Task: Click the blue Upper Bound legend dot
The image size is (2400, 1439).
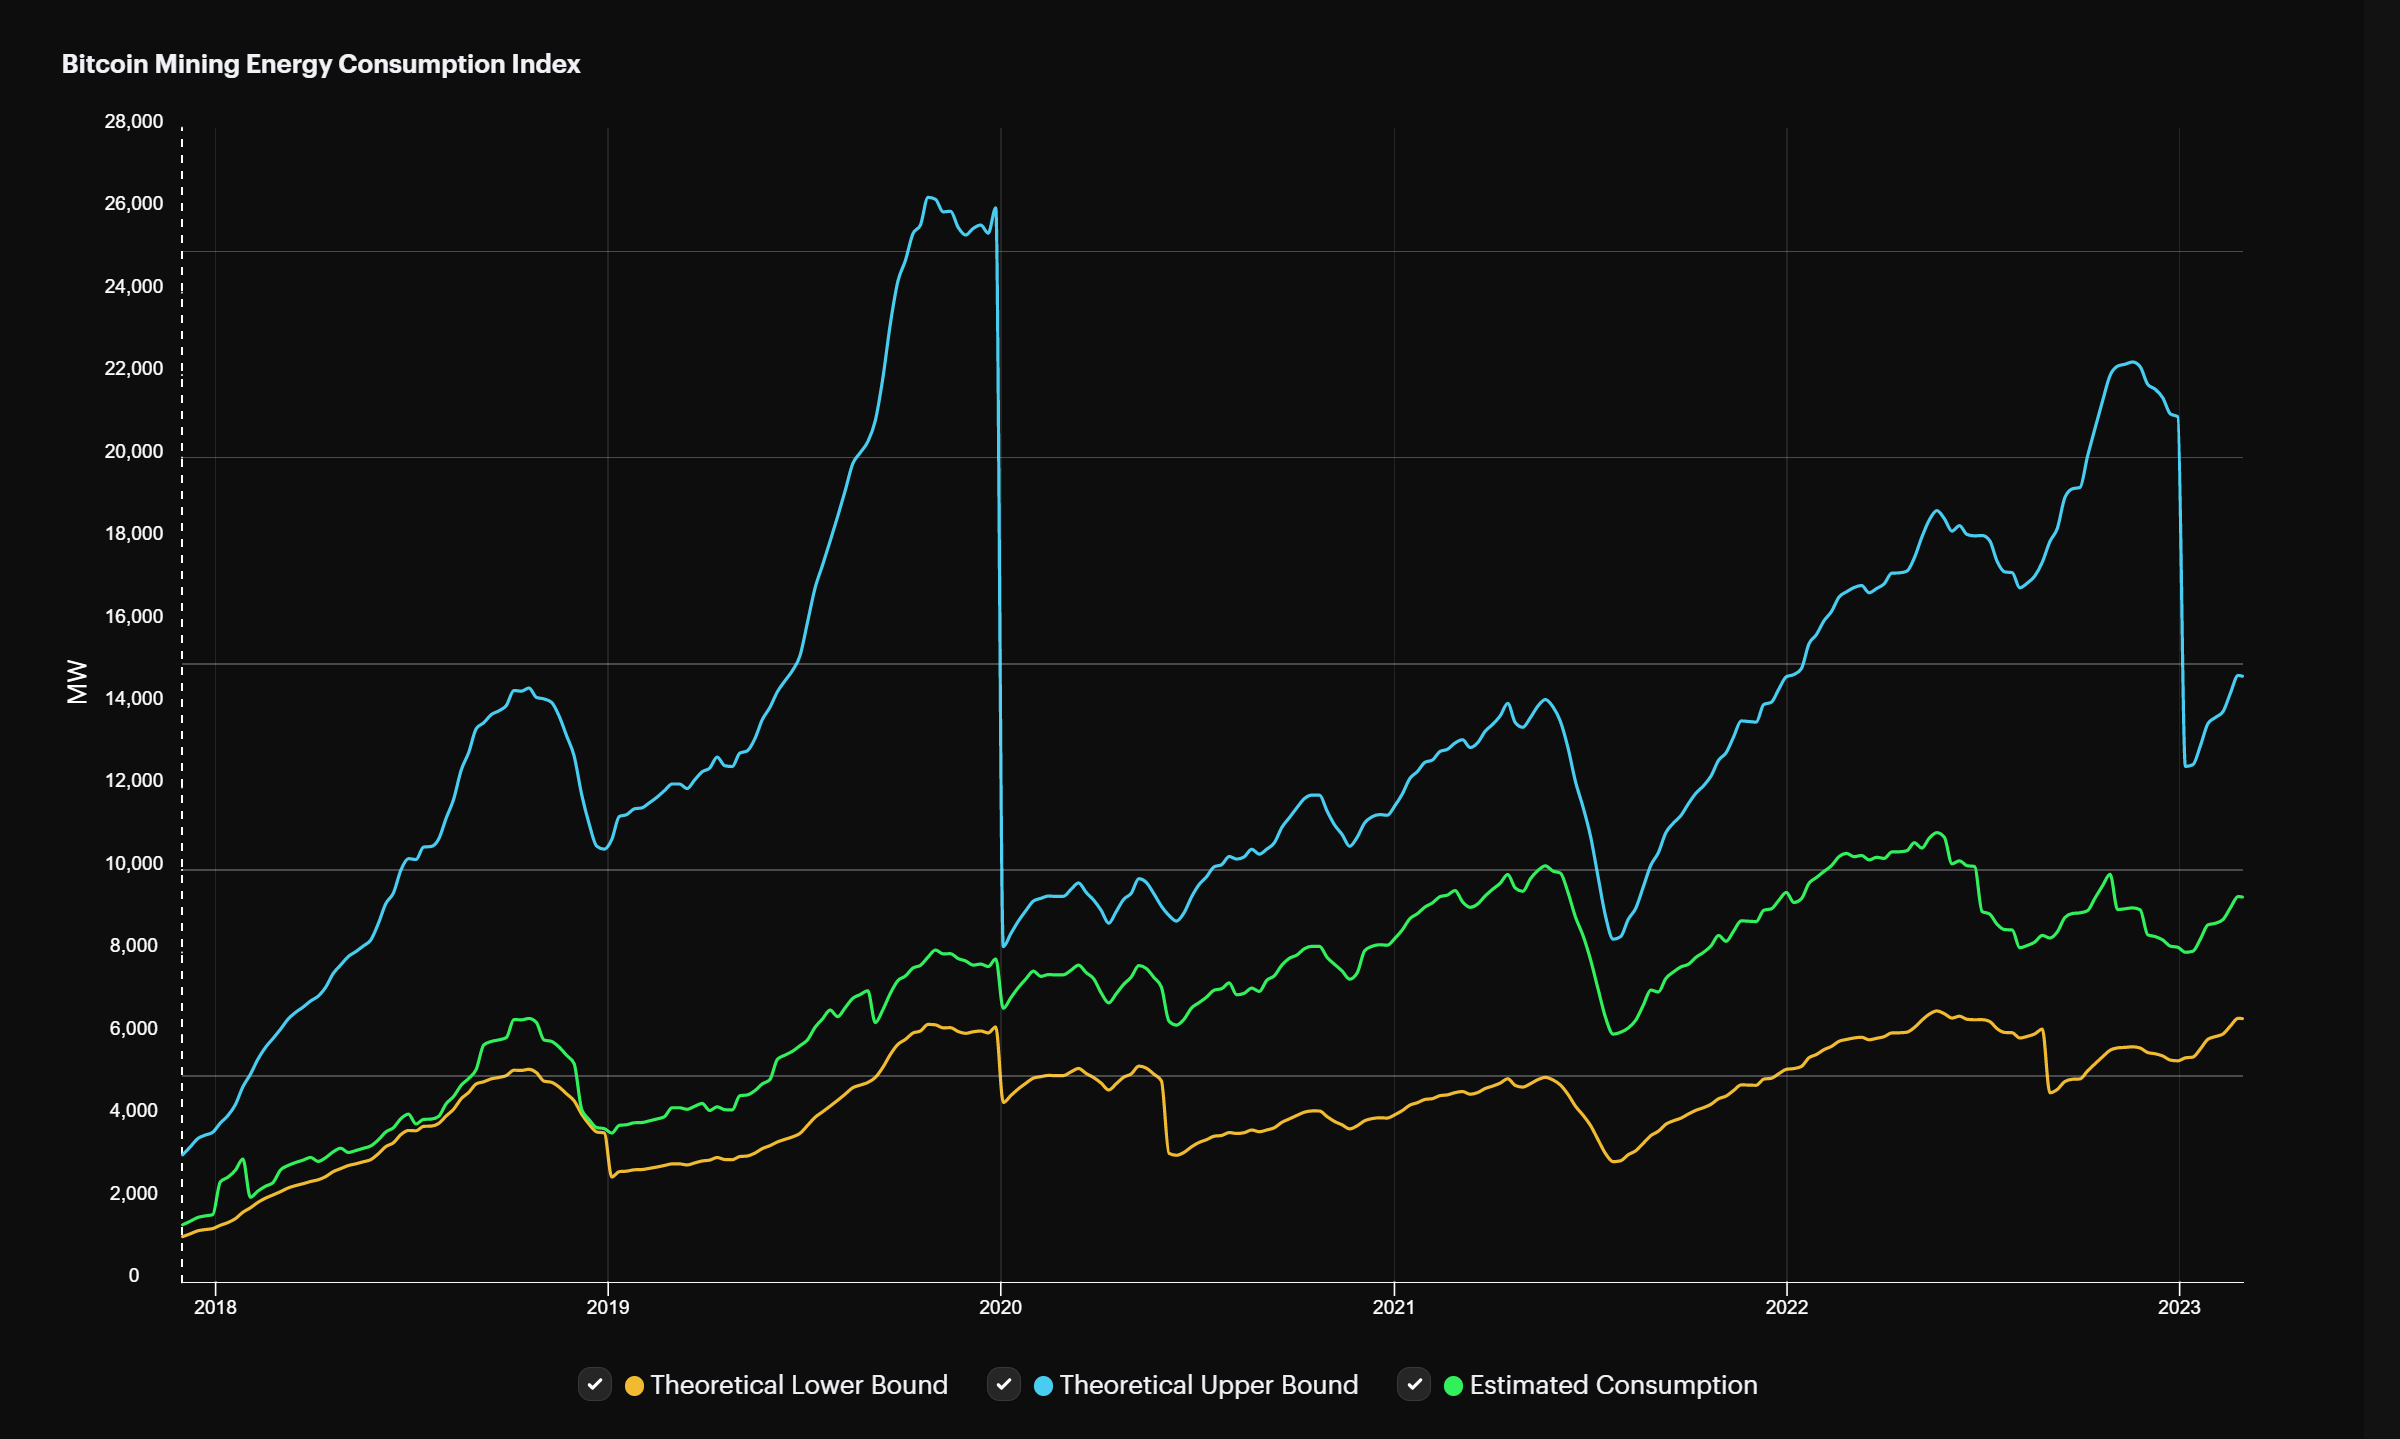Action: tap(1043, 1386)
